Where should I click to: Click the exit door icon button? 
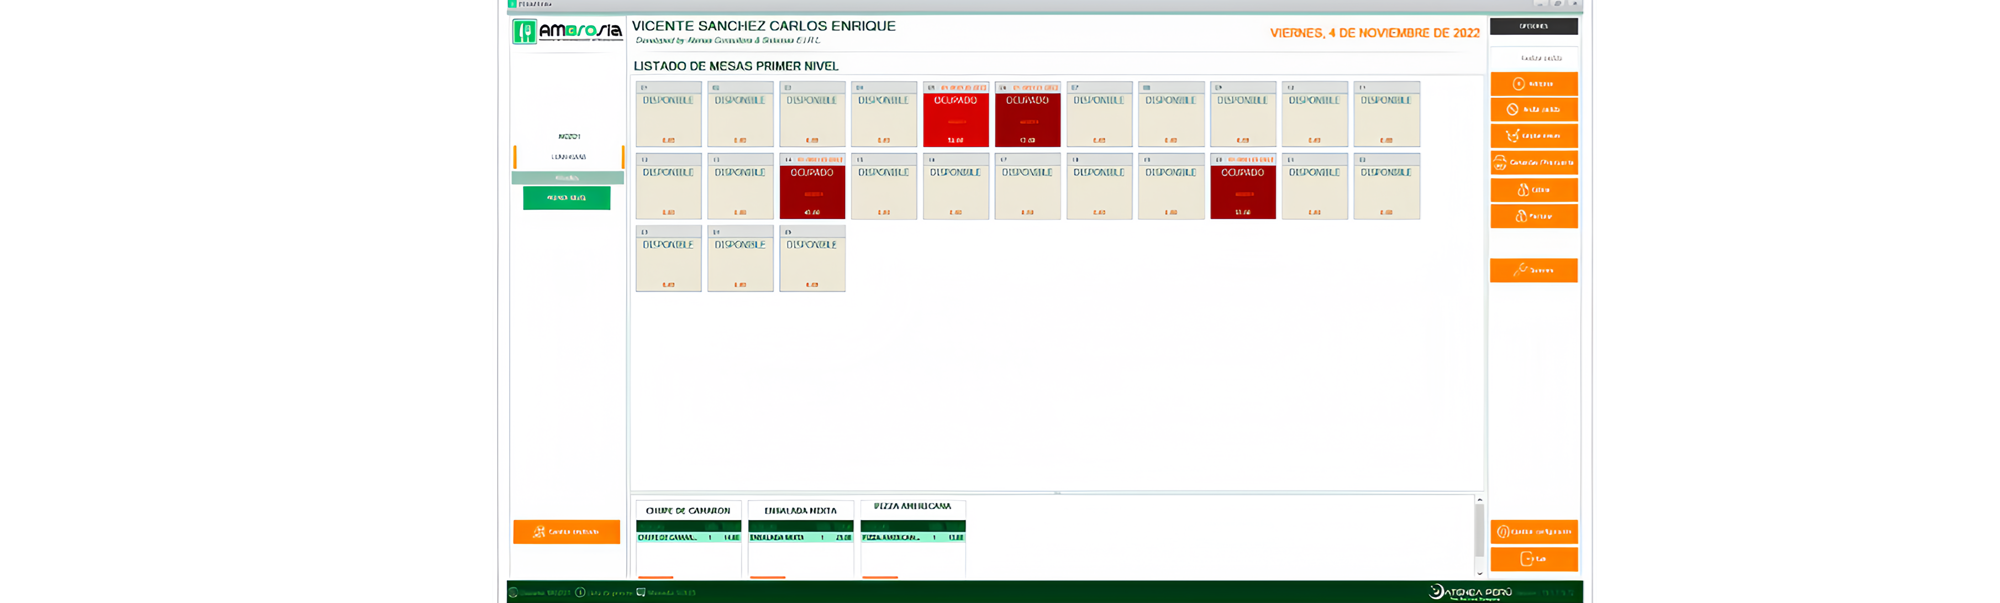(x=1533, y=559)
